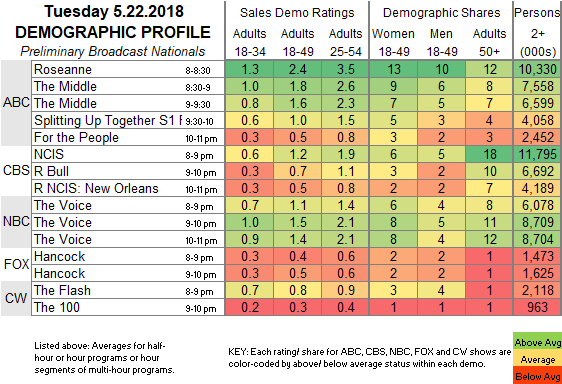Select the Adults 18-49 column header
The width and height of the screenshot is (562, 384).
[x=298, y=43]
